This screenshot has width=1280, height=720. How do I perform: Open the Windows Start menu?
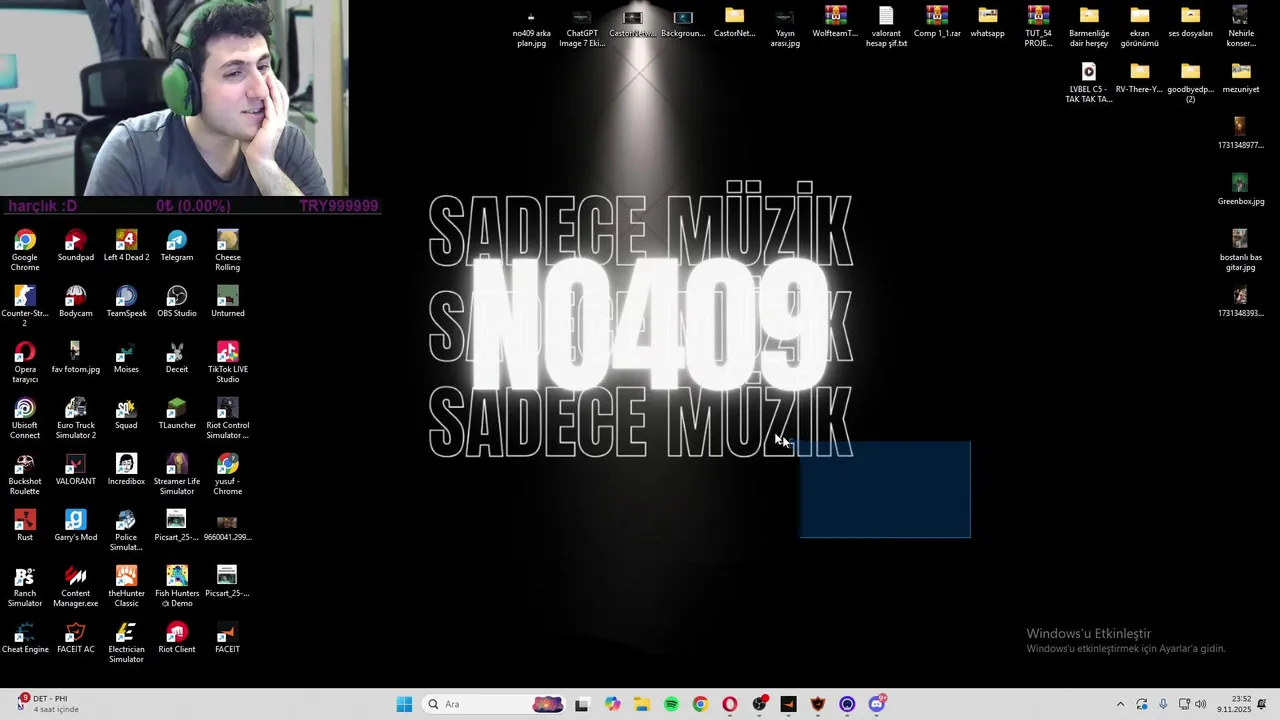404,704
